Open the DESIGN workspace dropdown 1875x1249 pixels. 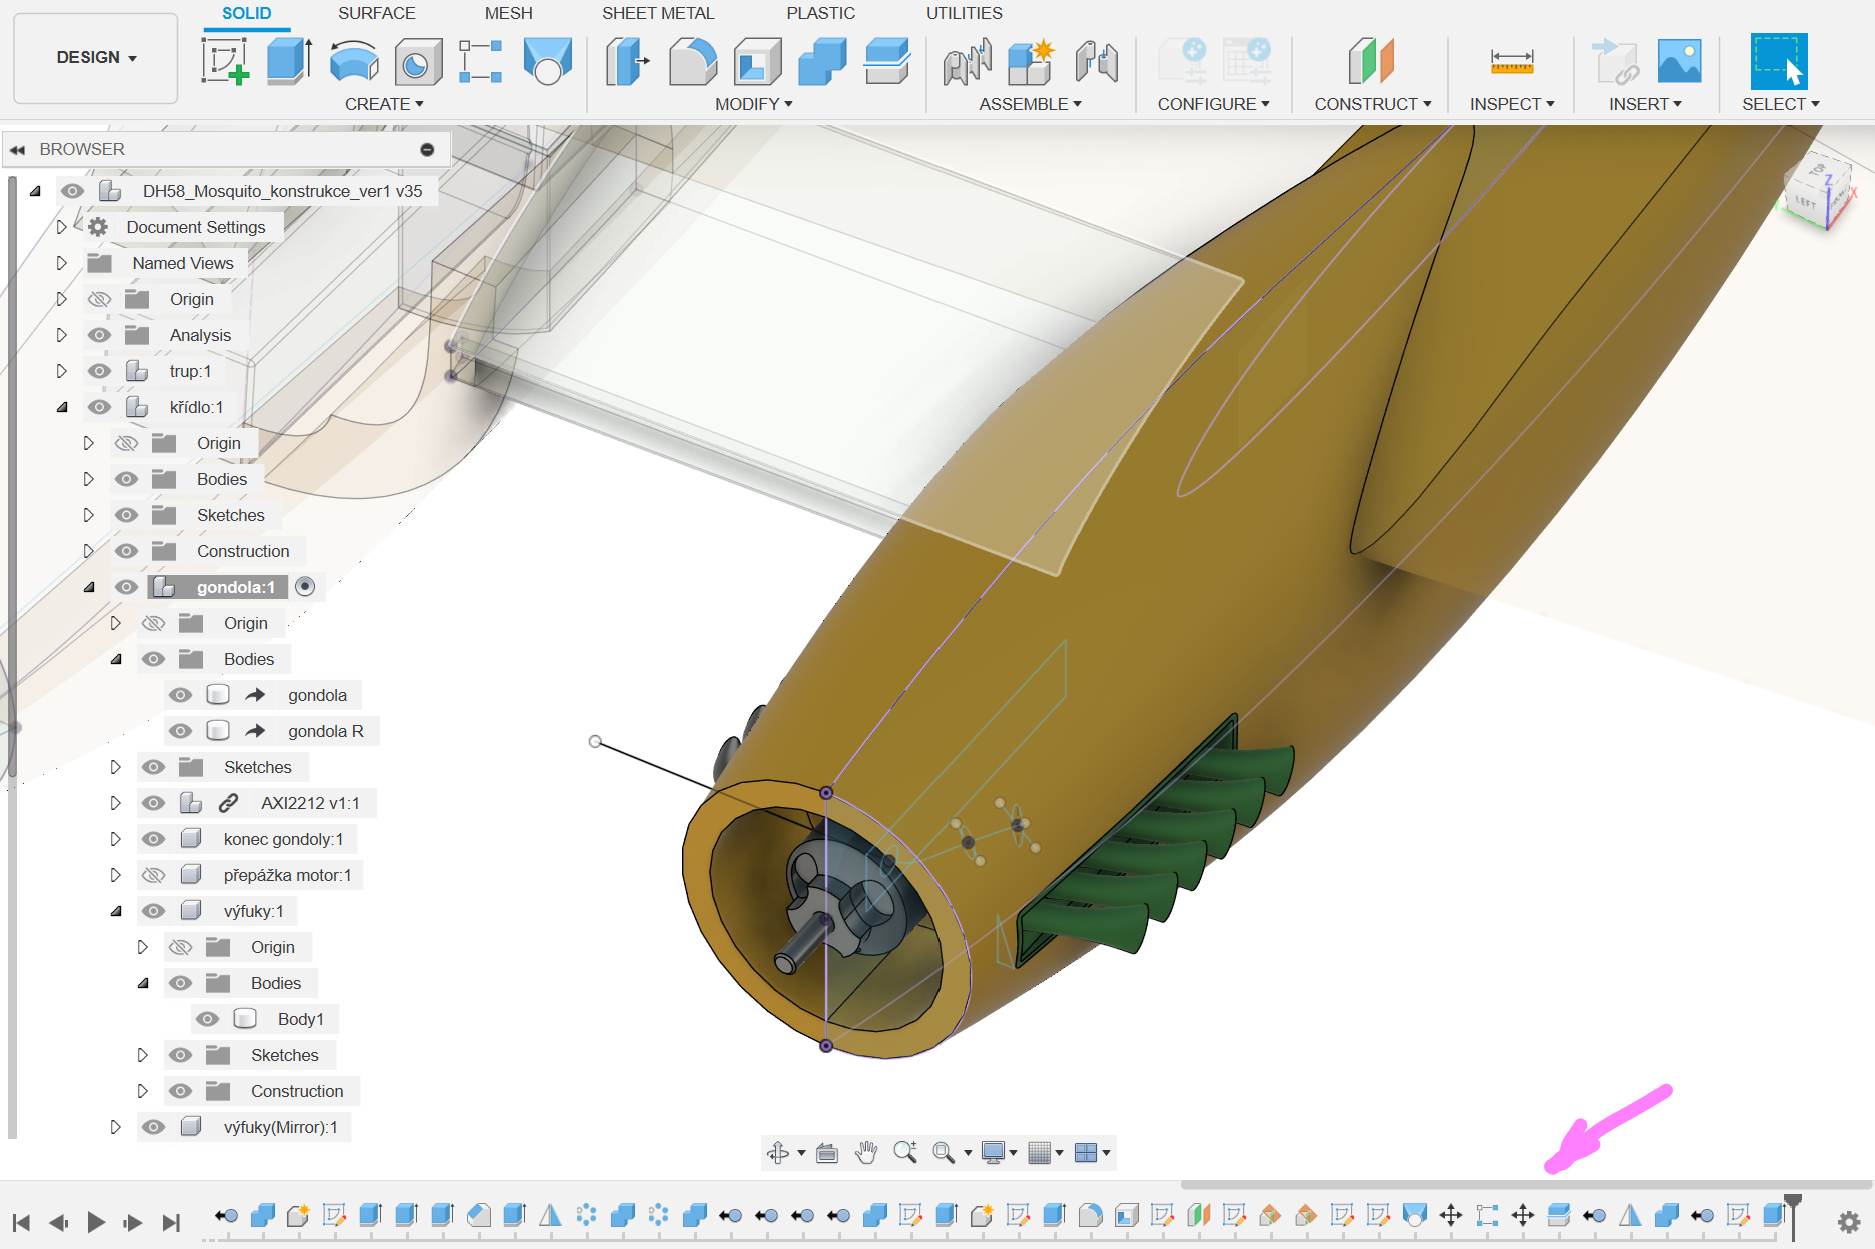(96, 58)
